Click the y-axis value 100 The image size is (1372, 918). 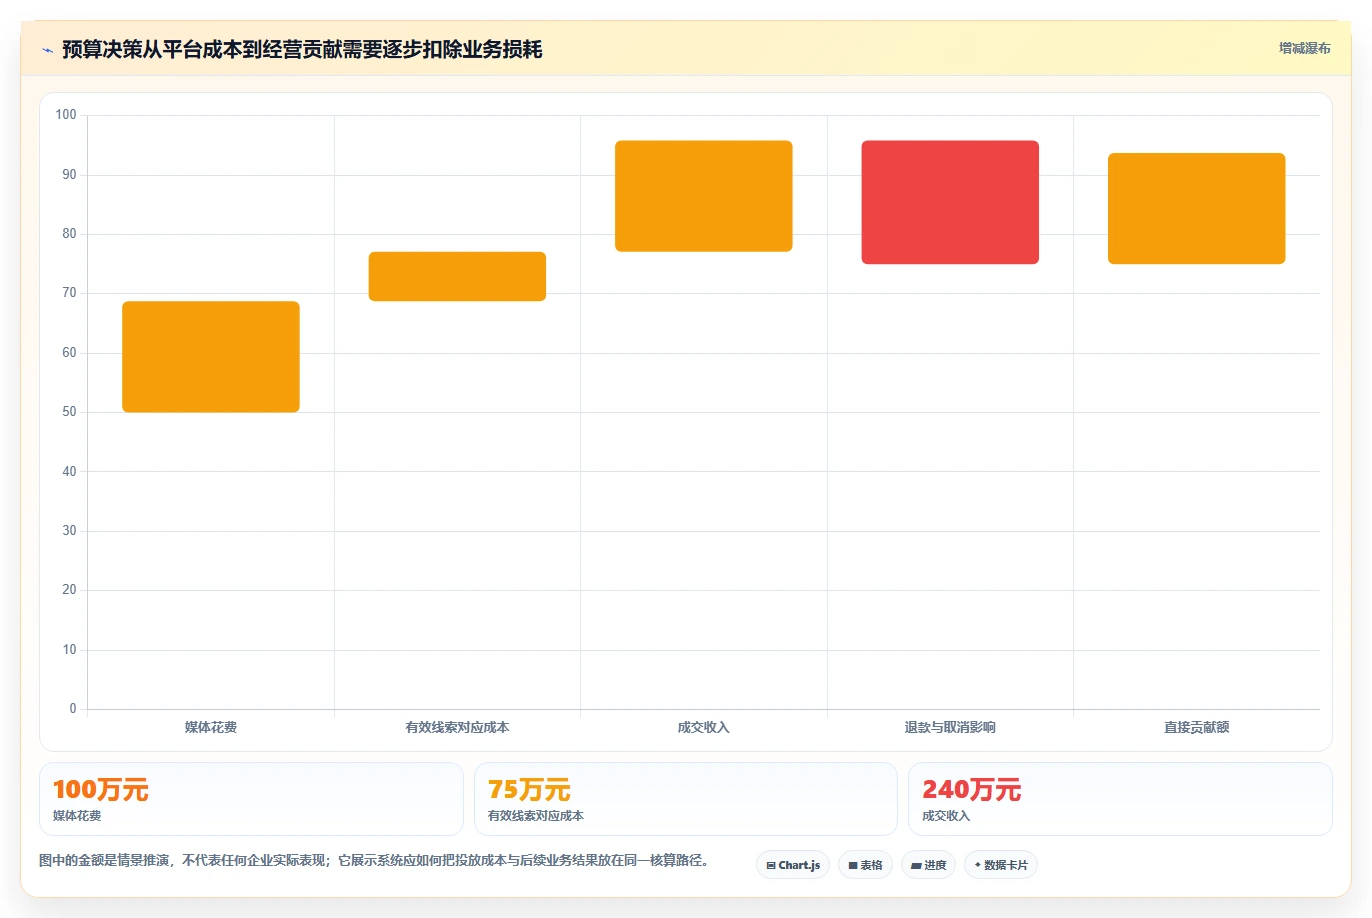click(x=66, y=115)
